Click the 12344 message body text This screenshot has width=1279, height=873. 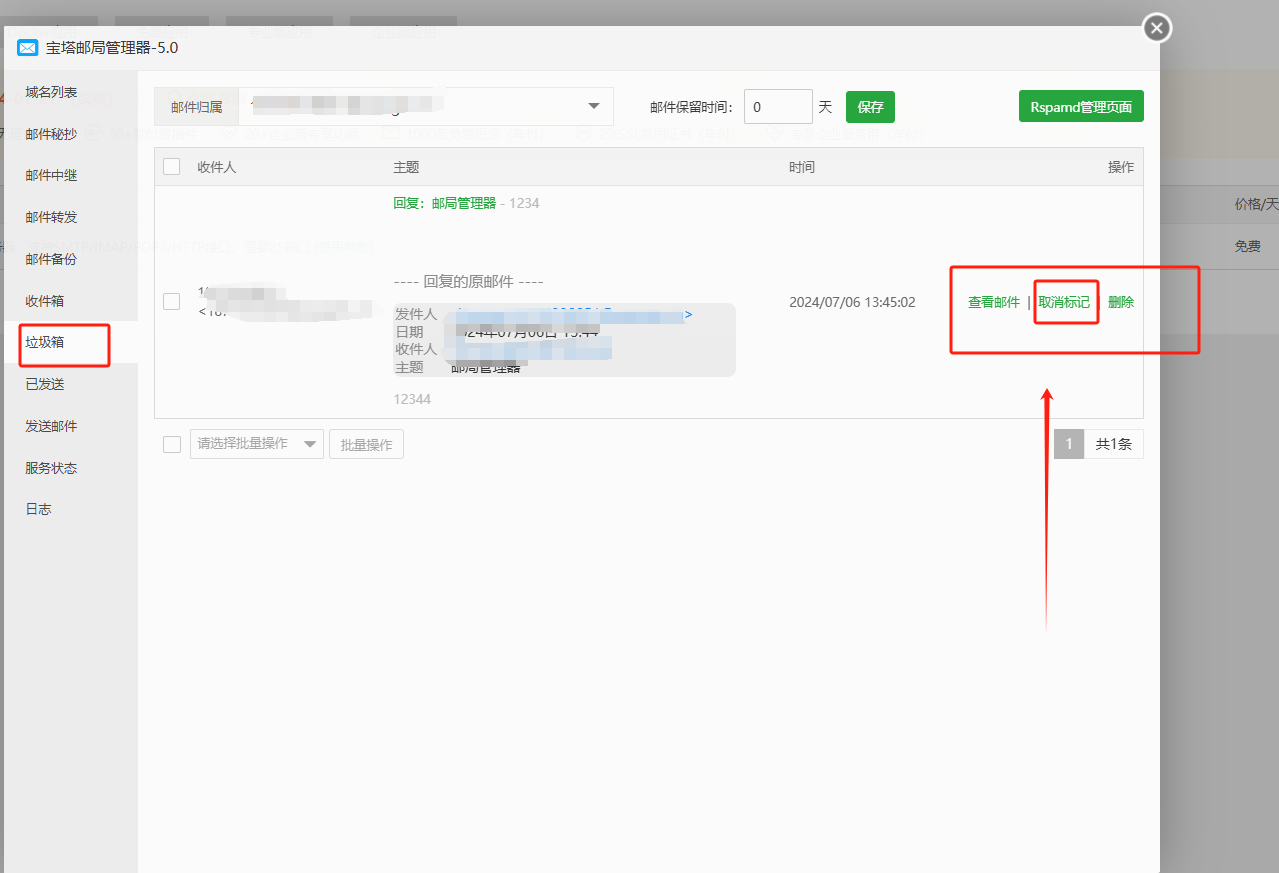click(x=411, y=399)
